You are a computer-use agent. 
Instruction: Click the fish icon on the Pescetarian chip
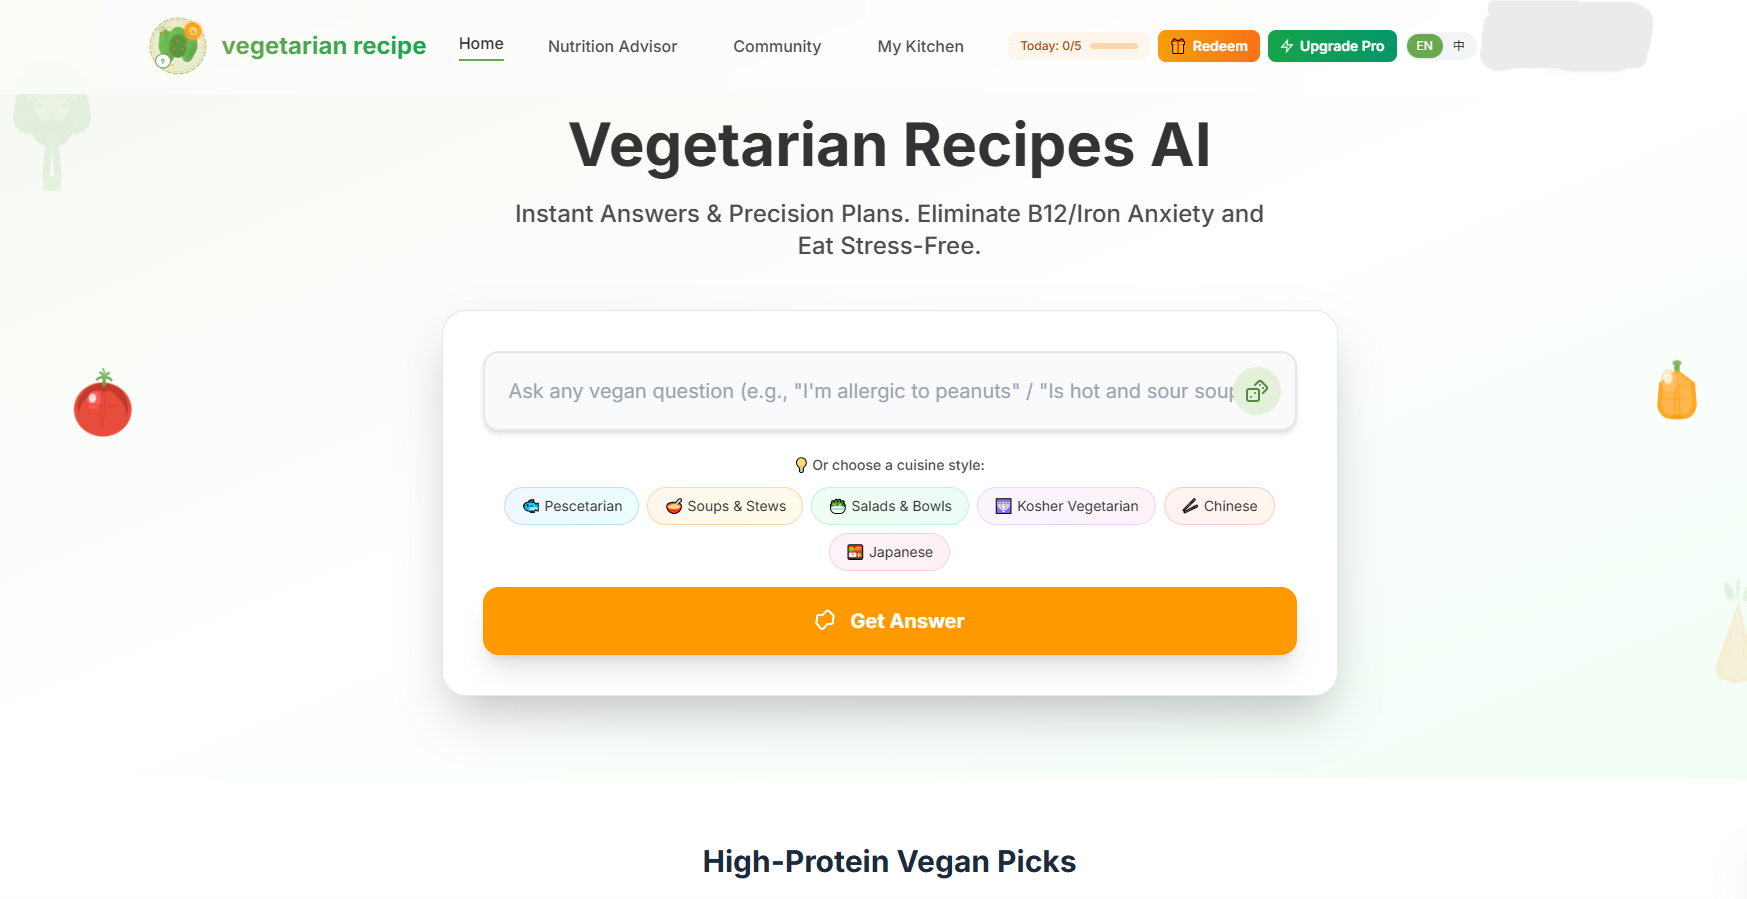[530, 506]
